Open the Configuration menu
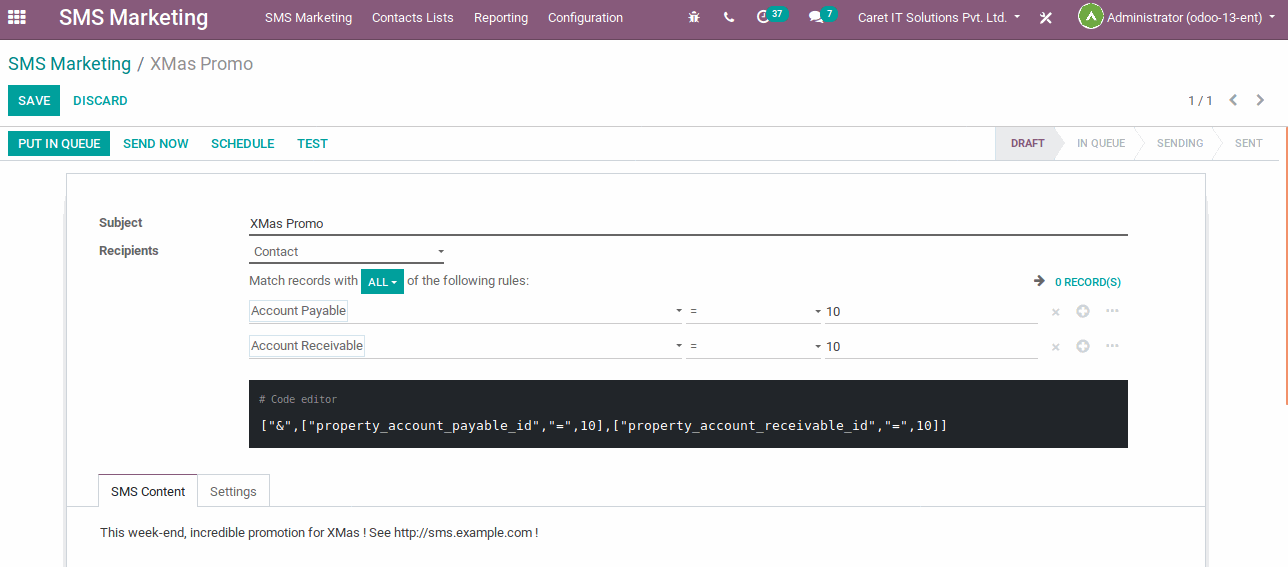The image size is (1288, 567). [x=585, y=17]
